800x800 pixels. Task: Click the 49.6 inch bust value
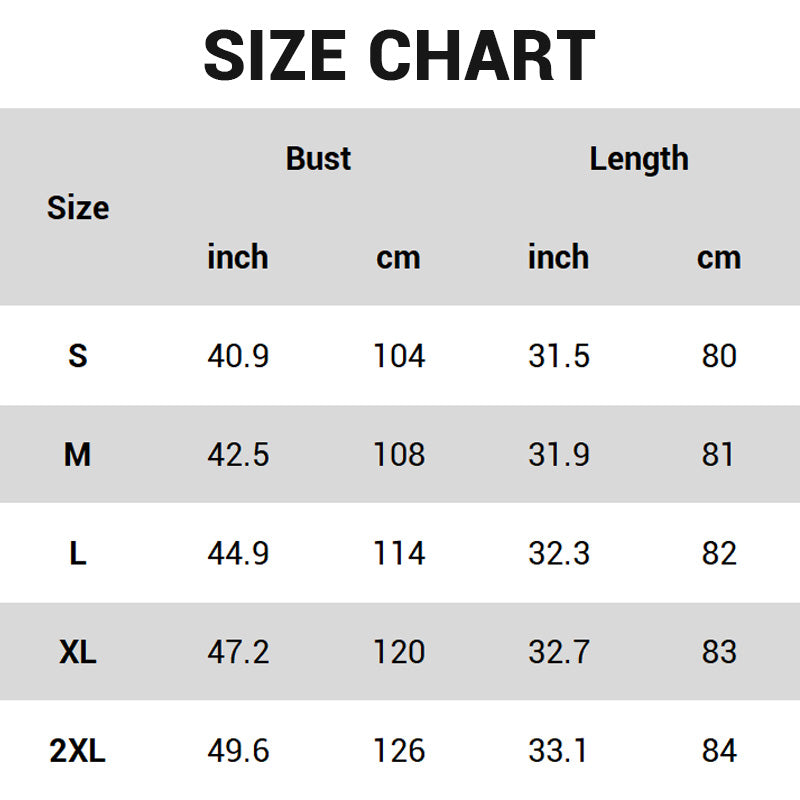point(238,751)
